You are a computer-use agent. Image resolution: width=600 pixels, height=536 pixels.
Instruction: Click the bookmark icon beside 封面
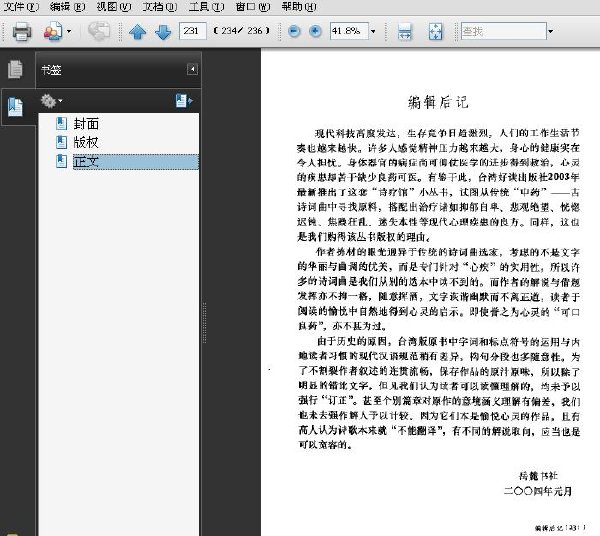(x=61, y=124)
